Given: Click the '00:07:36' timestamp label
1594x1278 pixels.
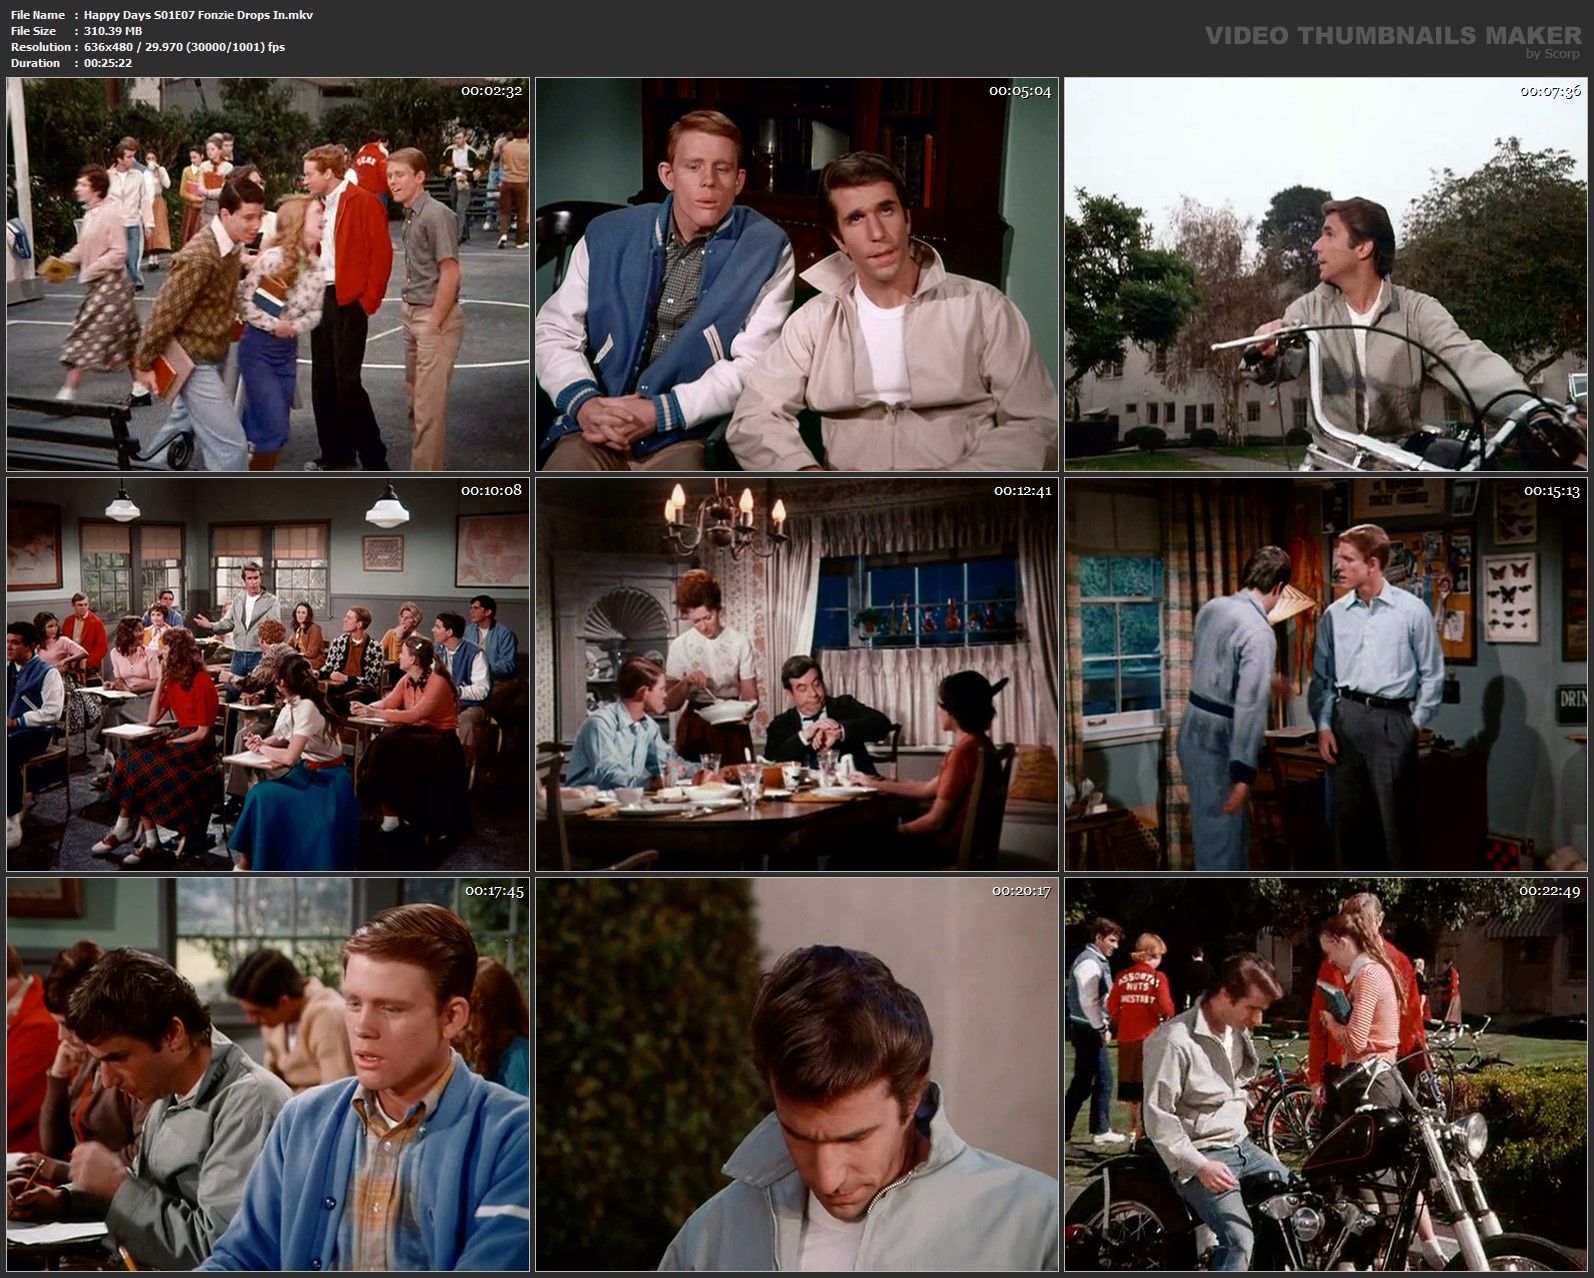Looking at the screenshot, I should click(1550, 91).
